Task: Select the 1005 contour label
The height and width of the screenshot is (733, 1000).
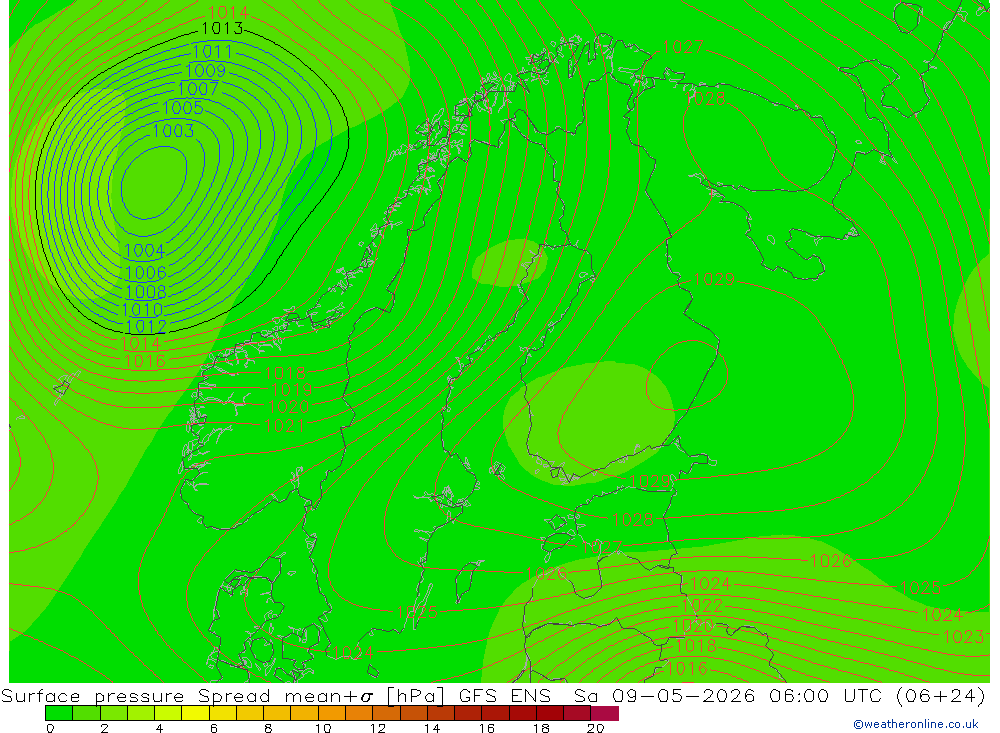Action: tap(183, 107)
